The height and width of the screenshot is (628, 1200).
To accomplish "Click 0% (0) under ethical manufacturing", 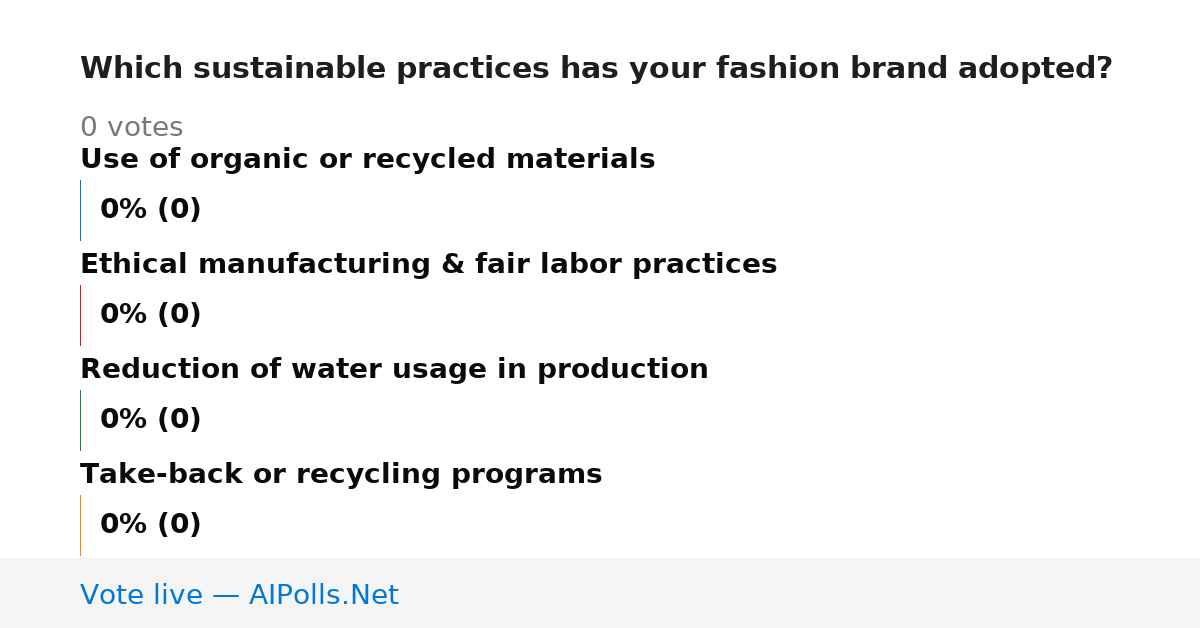I will point(150,315).
